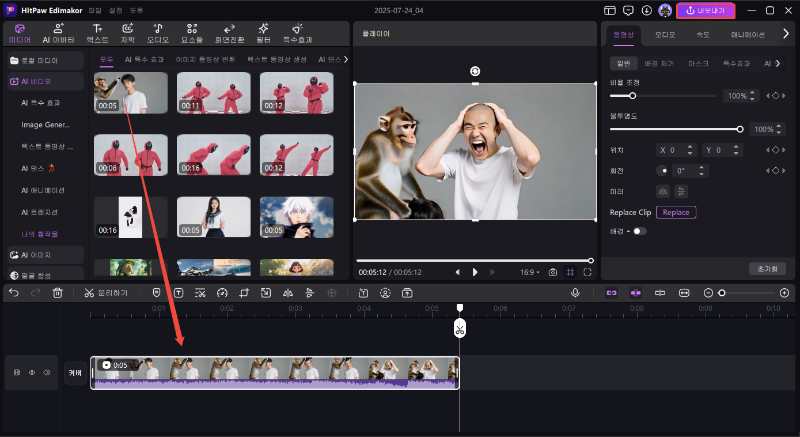Toggle the second purple link icon
Image resolution: width=800 pixels, height=437 pixels.
click(635, 293)
